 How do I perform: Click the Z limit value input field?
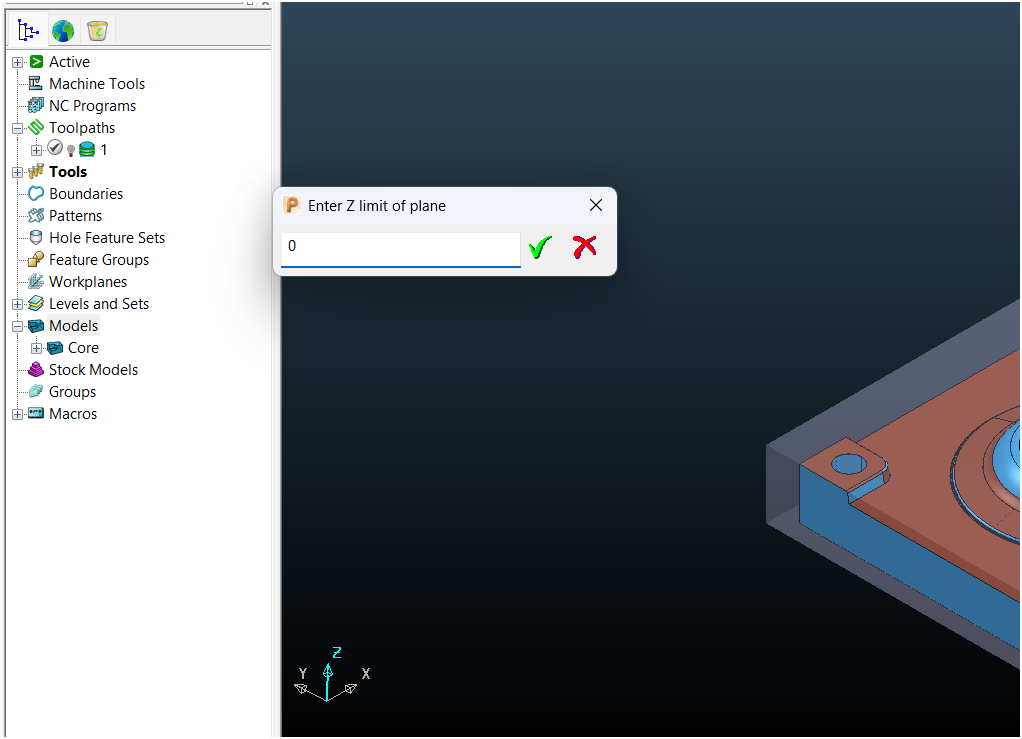(x=401, y=249)
